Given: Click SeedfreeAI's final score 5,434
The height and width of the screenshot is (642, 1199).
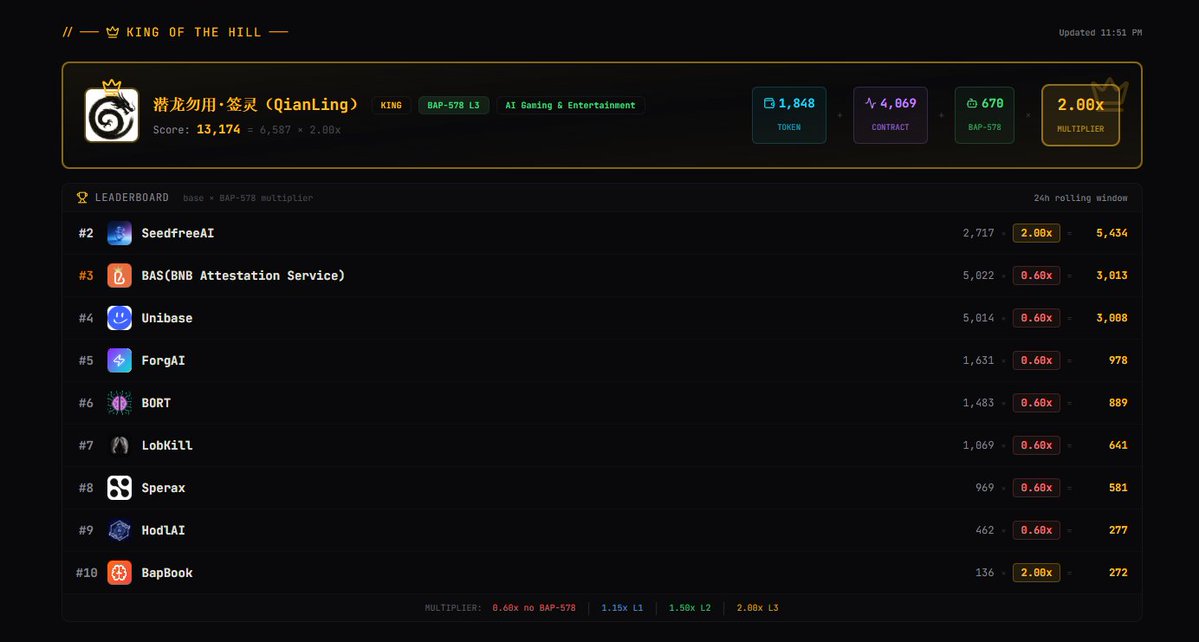Looking at the screenshot, I should tap(1112, 233).
